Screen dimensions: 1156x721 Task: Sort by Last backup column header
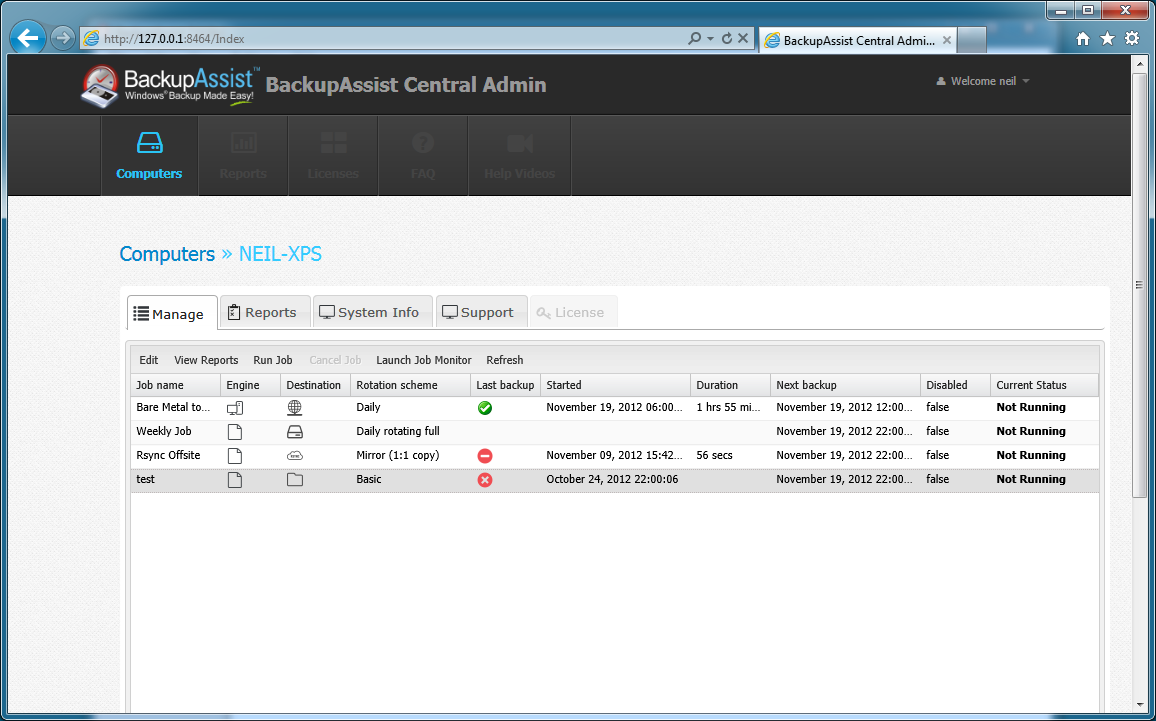tap(506, 385)
